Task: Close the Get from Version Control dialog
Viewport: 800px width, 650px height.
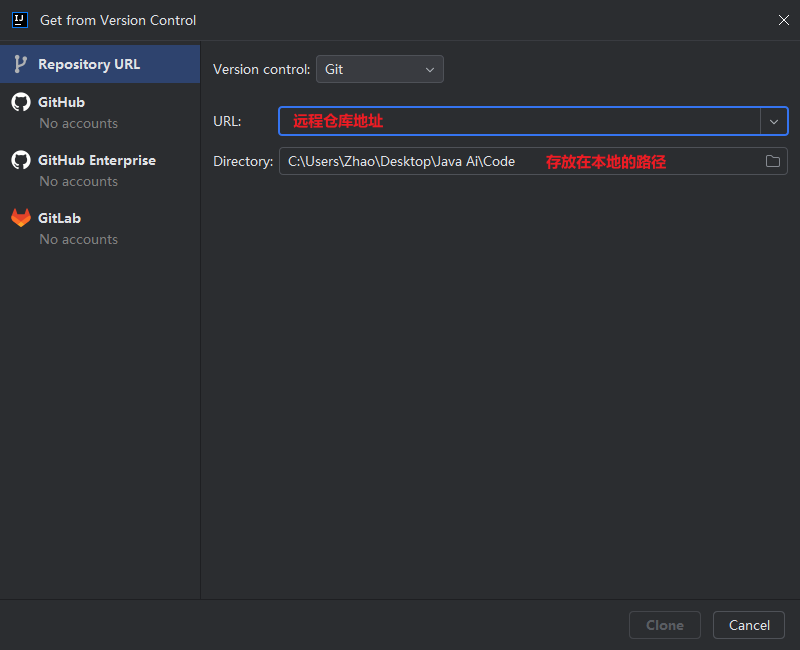Action: tap(784, 20)
